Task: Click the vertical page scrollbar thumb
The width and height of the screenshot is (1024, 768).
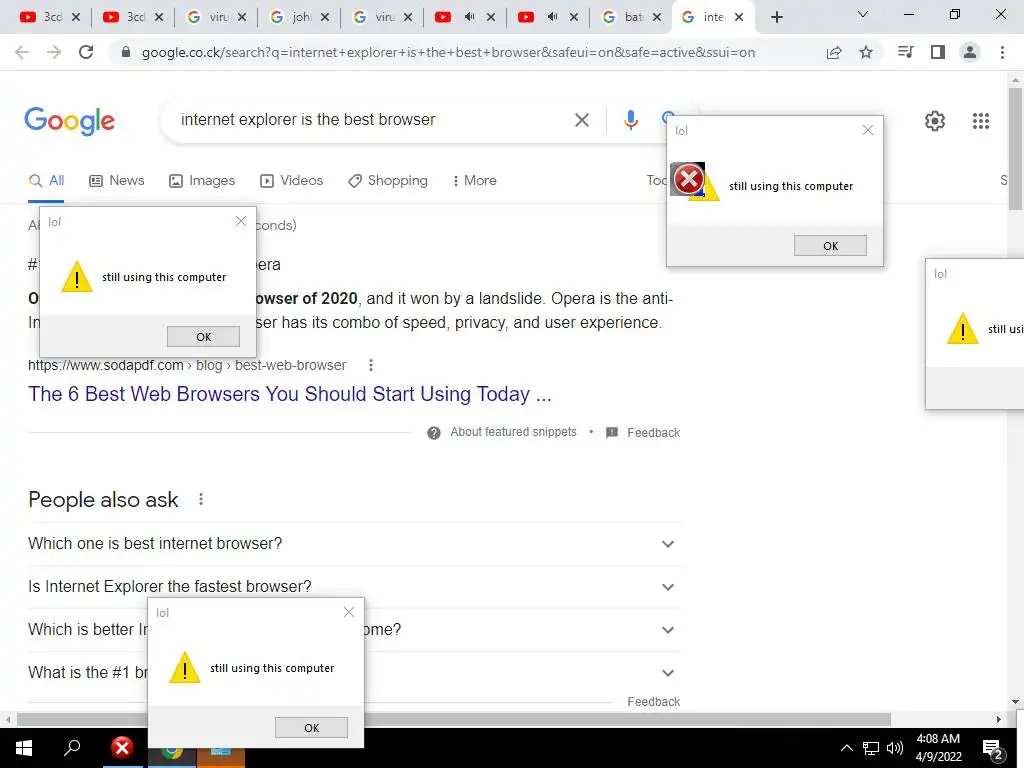Action: point(1016,149)
